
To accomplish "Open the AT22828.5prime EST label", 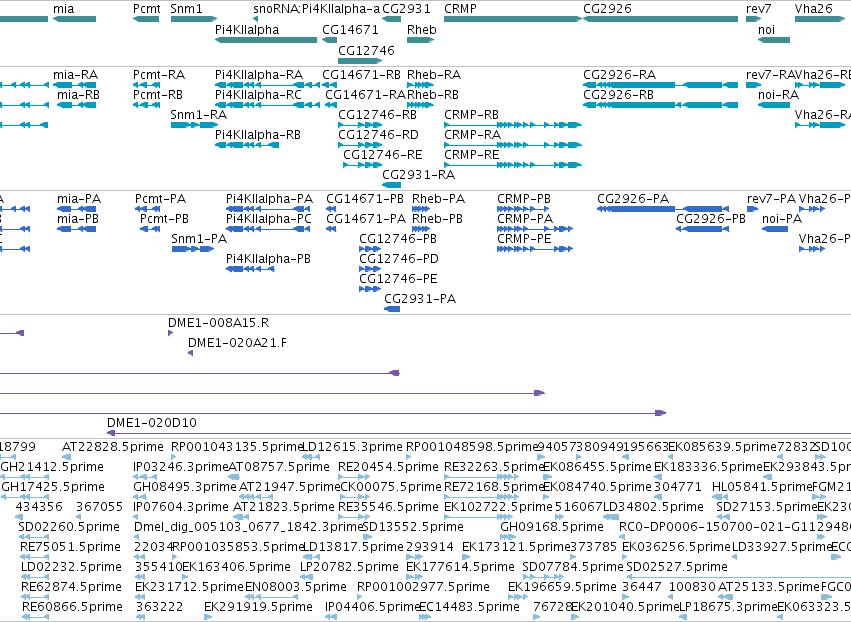I will click(113, 447).
